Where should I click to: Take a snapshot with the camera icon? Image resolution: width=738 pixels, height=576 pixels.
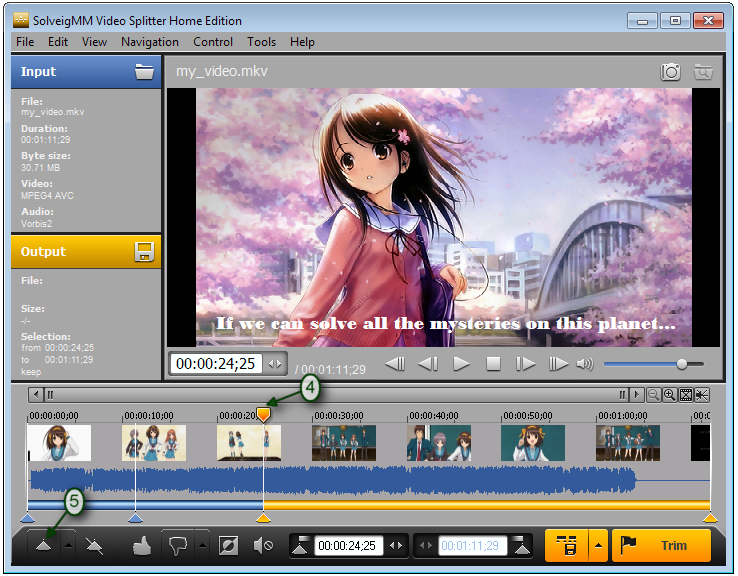pos(671,72)
